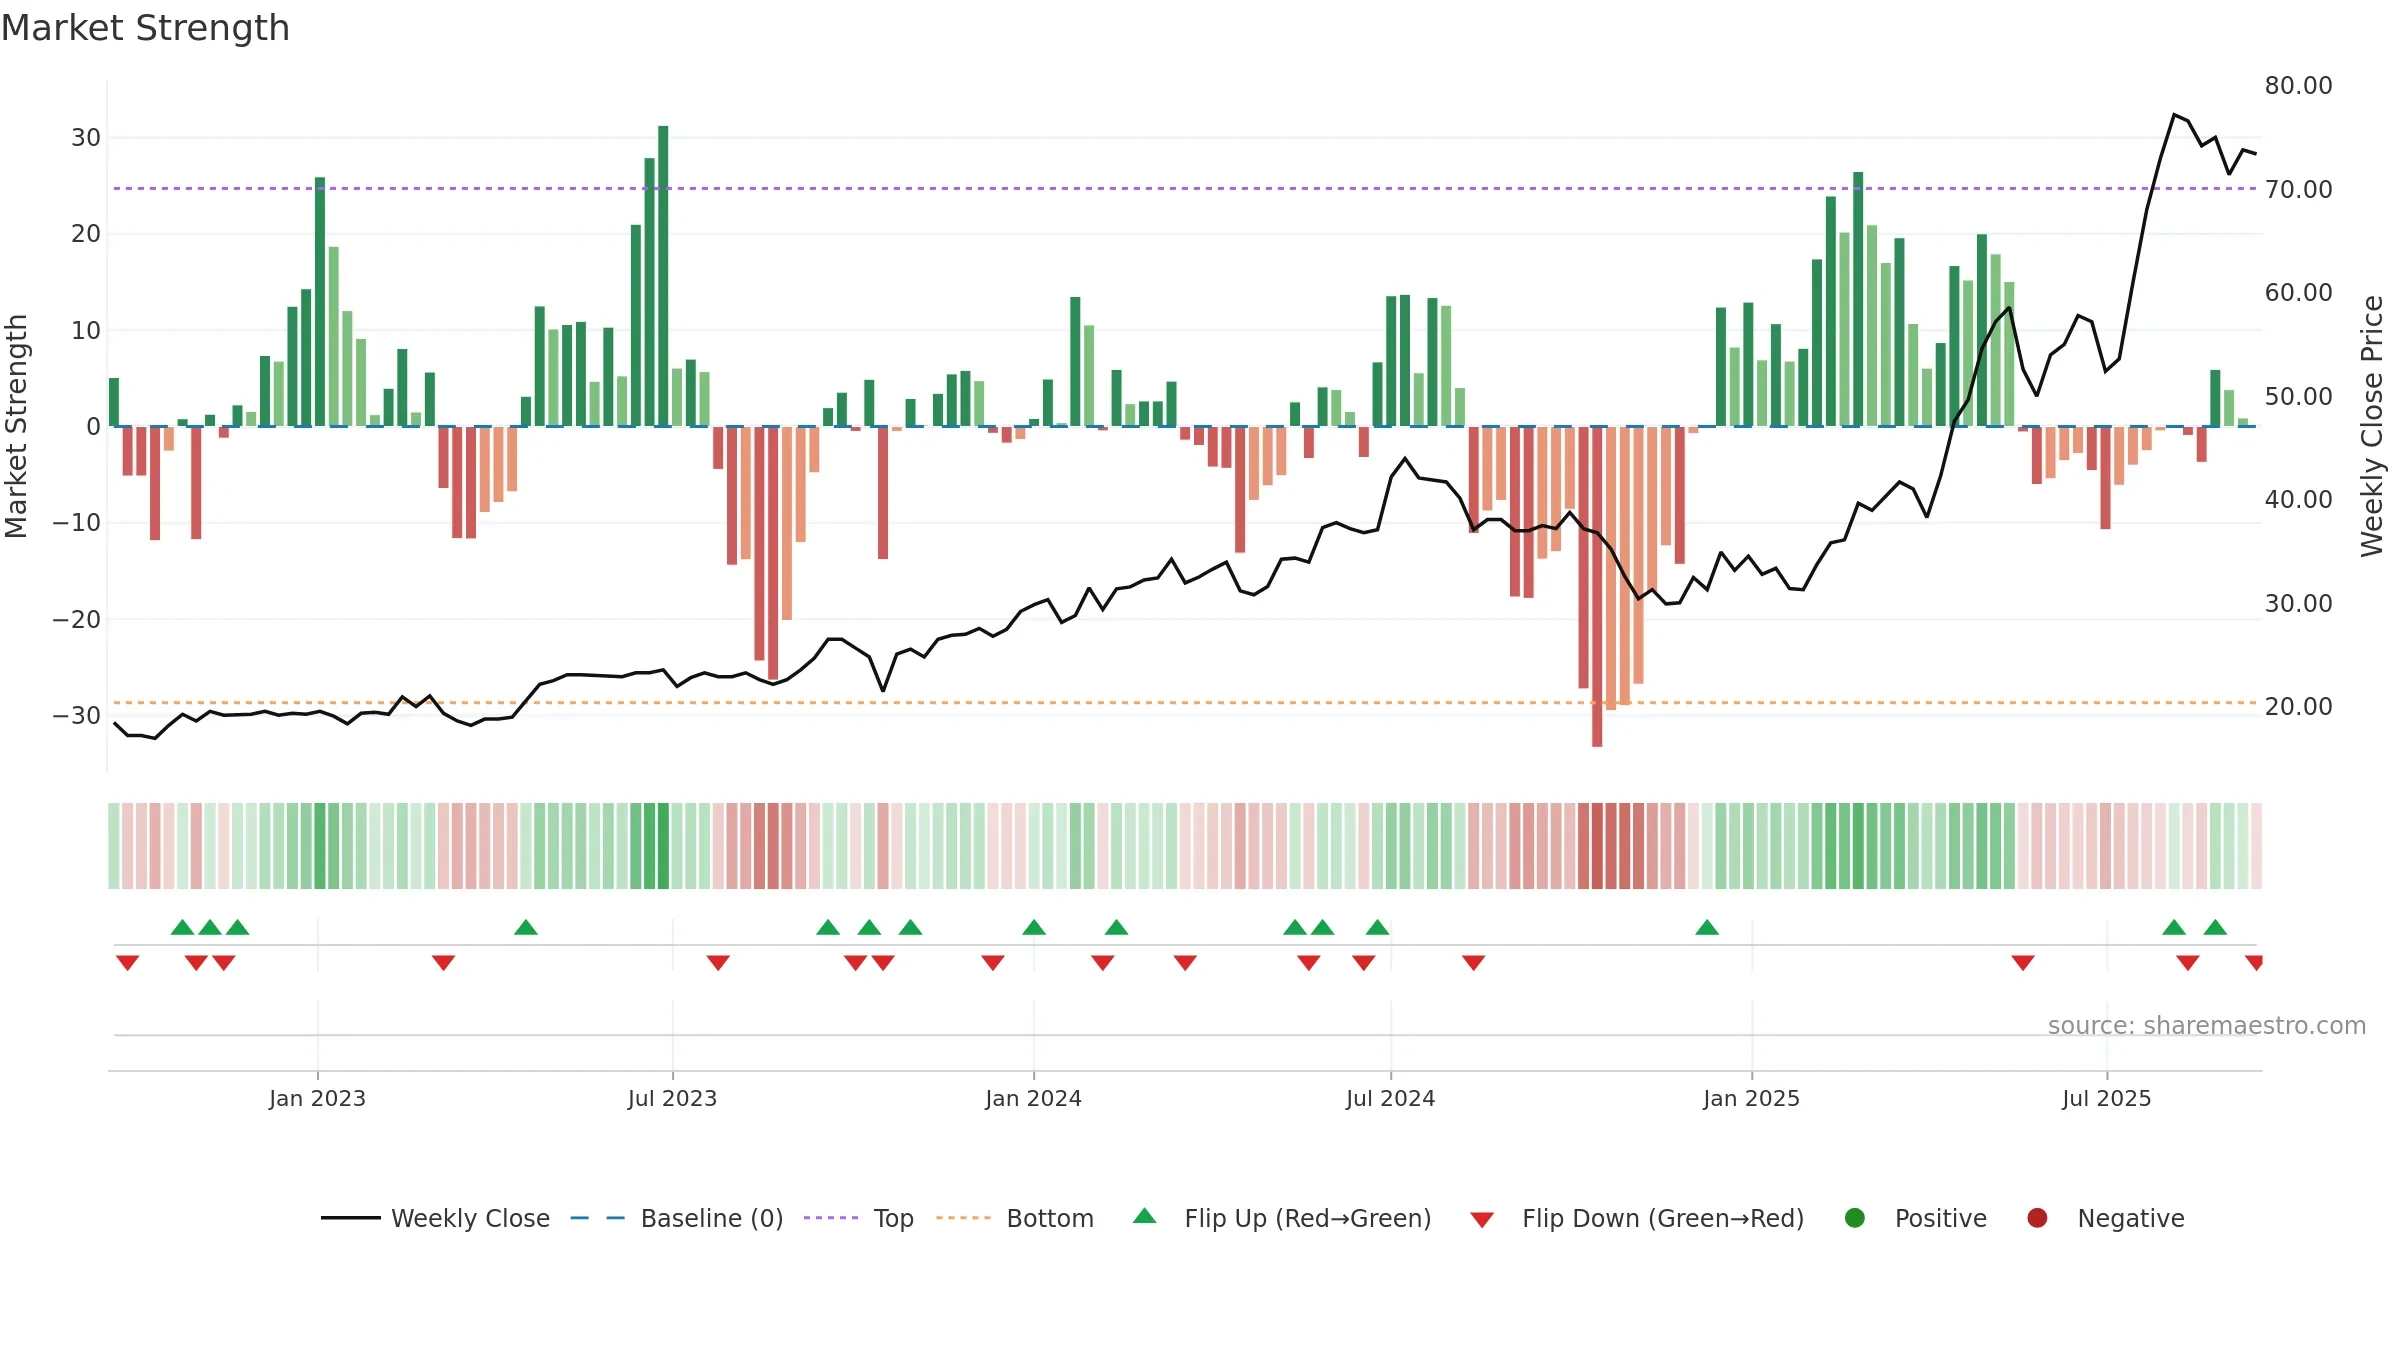Toggle Flip Down (Green→Red) legend entry
2400x1350 pixels.
point(1637,1218)
